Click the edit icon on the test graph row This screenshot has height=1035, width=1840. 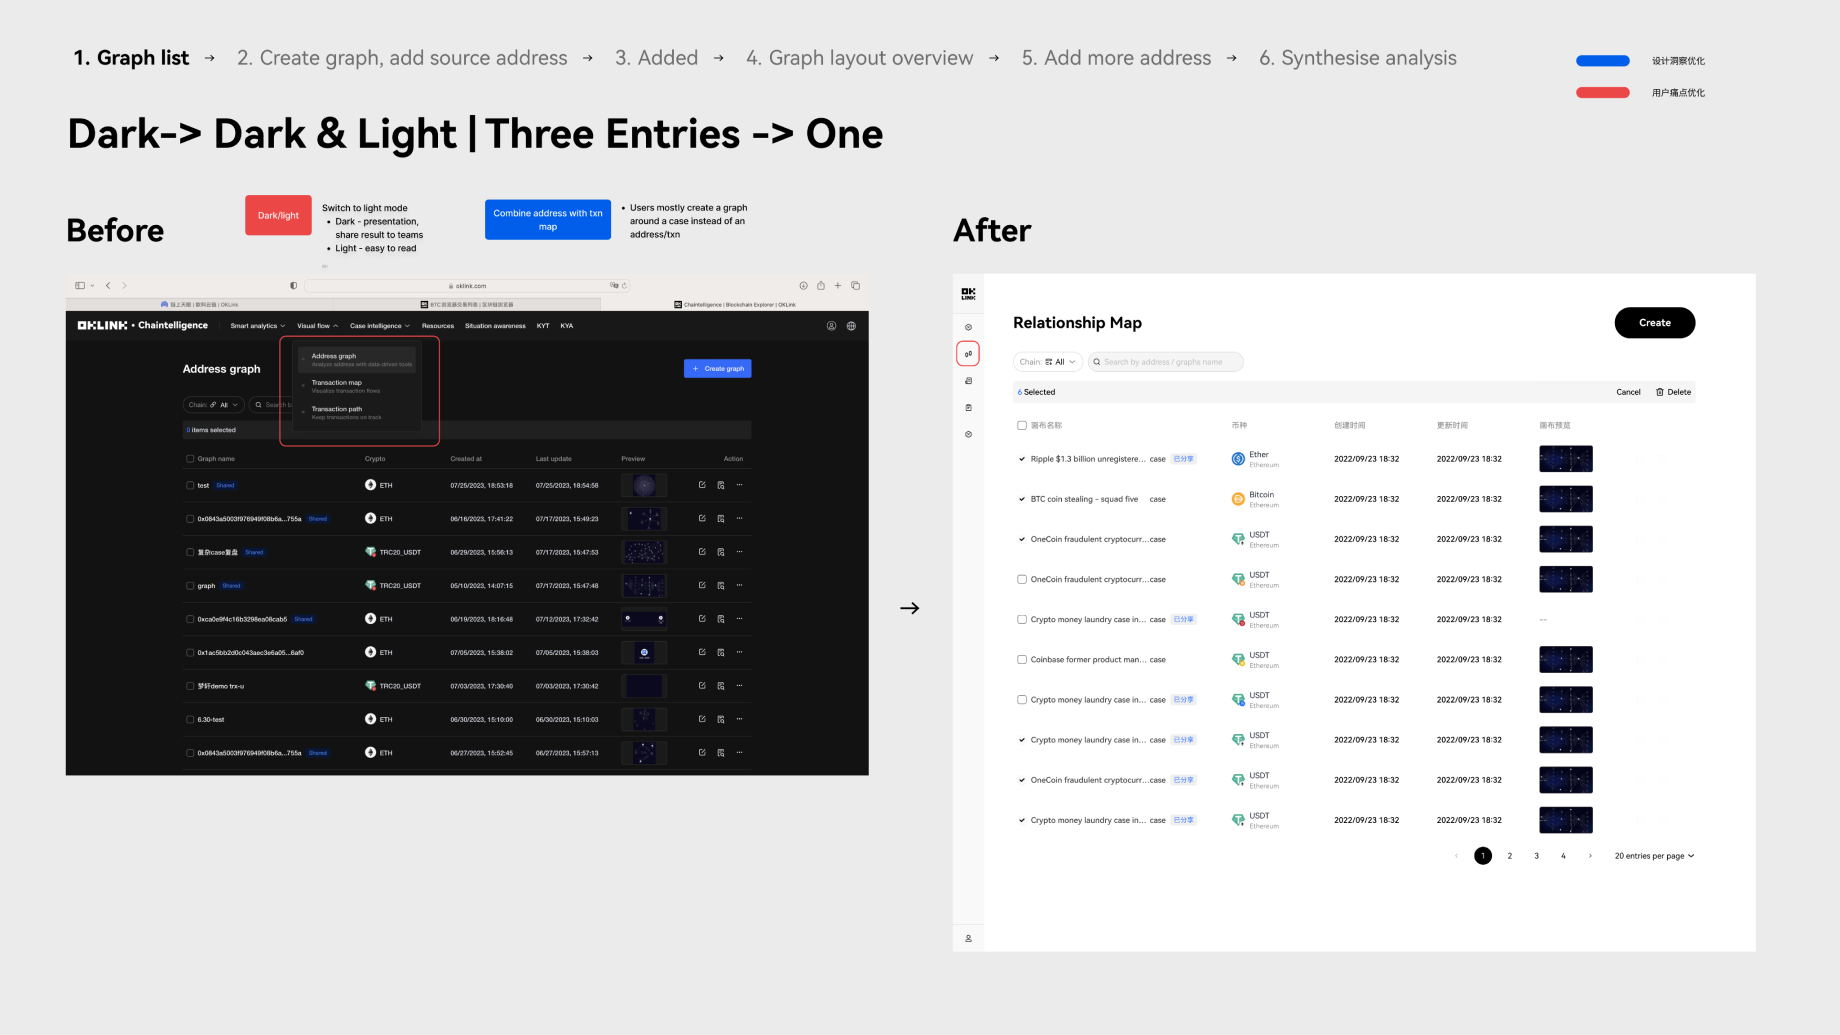click(x=702, y=485)
